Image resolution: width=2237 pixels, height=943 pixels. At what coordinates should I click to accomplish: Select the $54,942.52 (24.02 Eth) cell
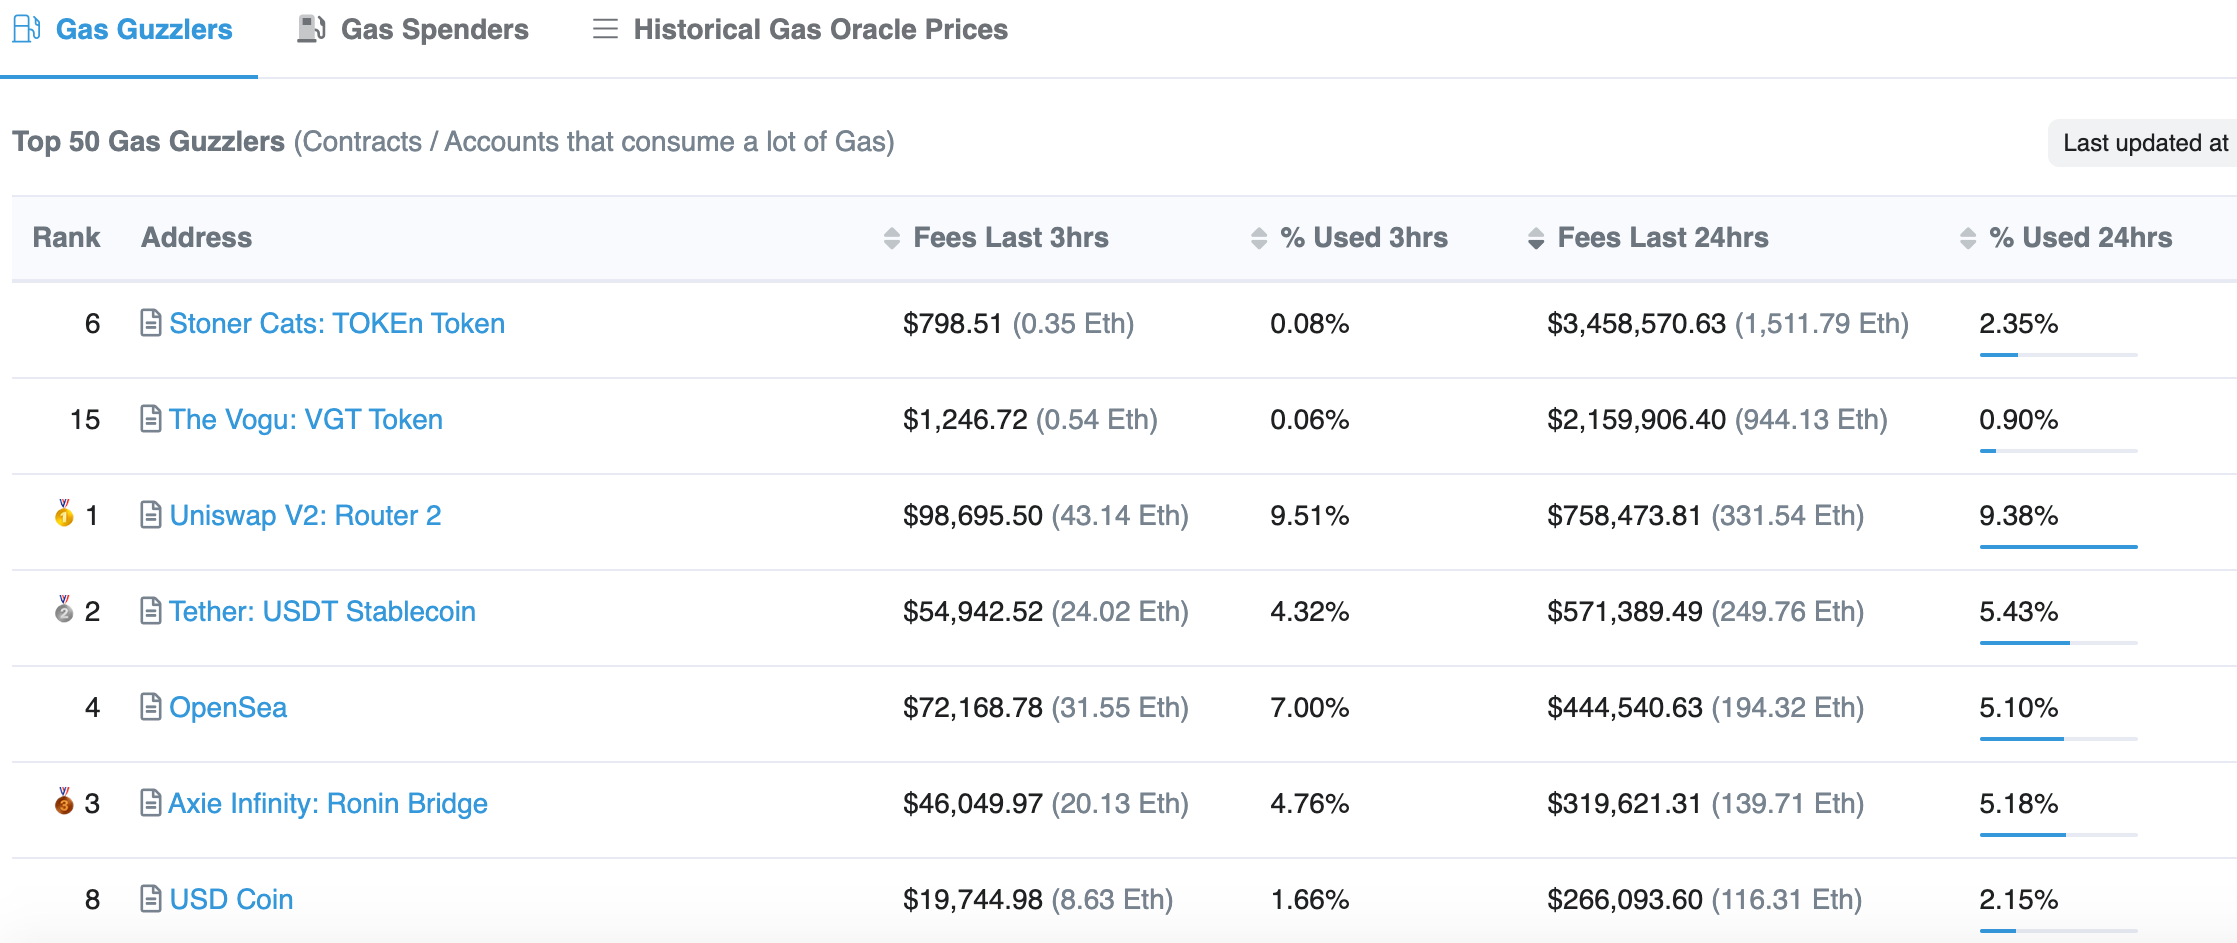coord(1046,612)
